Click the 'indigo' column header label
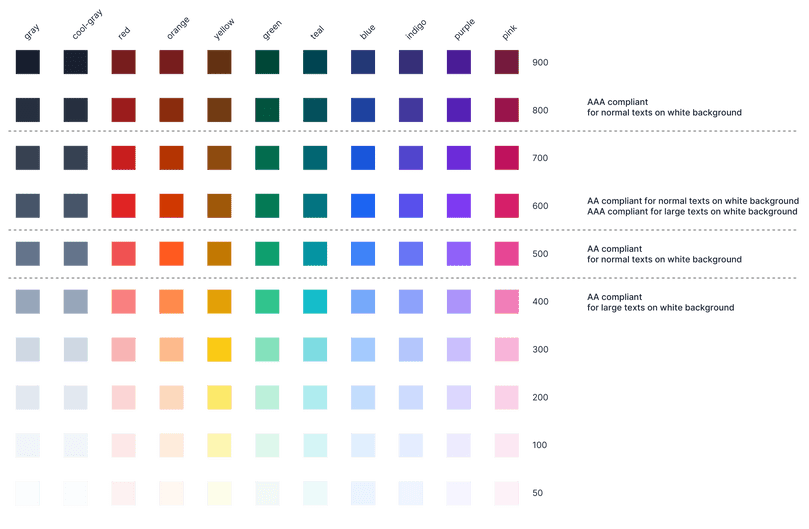This screenshot has width=809, height=529. tap(416, 29)
